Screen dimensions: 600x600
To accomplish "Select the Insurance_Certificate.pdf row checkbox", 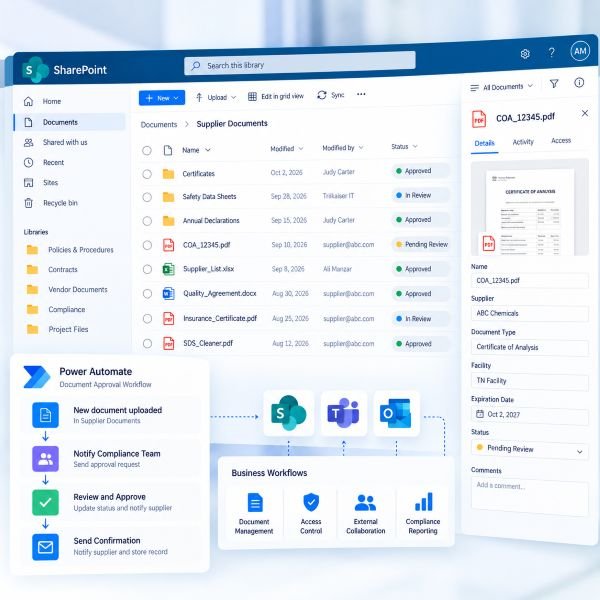I will click(x=147, y=319).
